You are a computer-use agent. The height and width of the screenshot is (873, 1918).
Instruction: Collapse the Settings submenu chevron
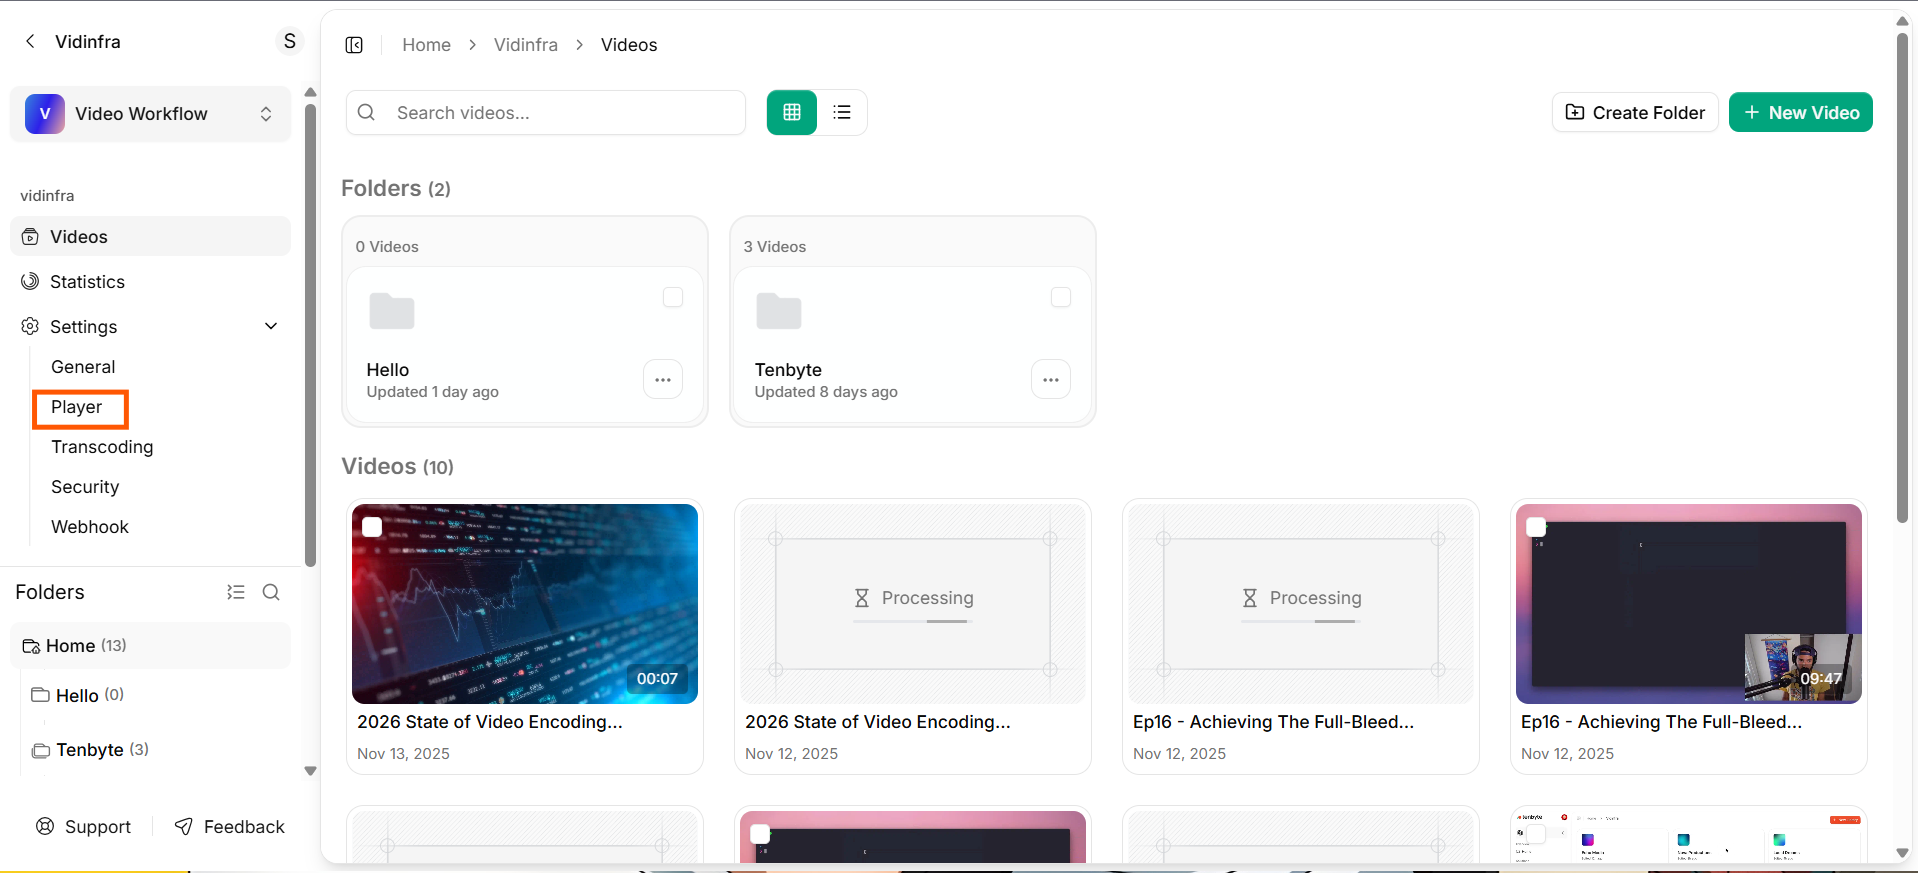(x=271, y=326)
